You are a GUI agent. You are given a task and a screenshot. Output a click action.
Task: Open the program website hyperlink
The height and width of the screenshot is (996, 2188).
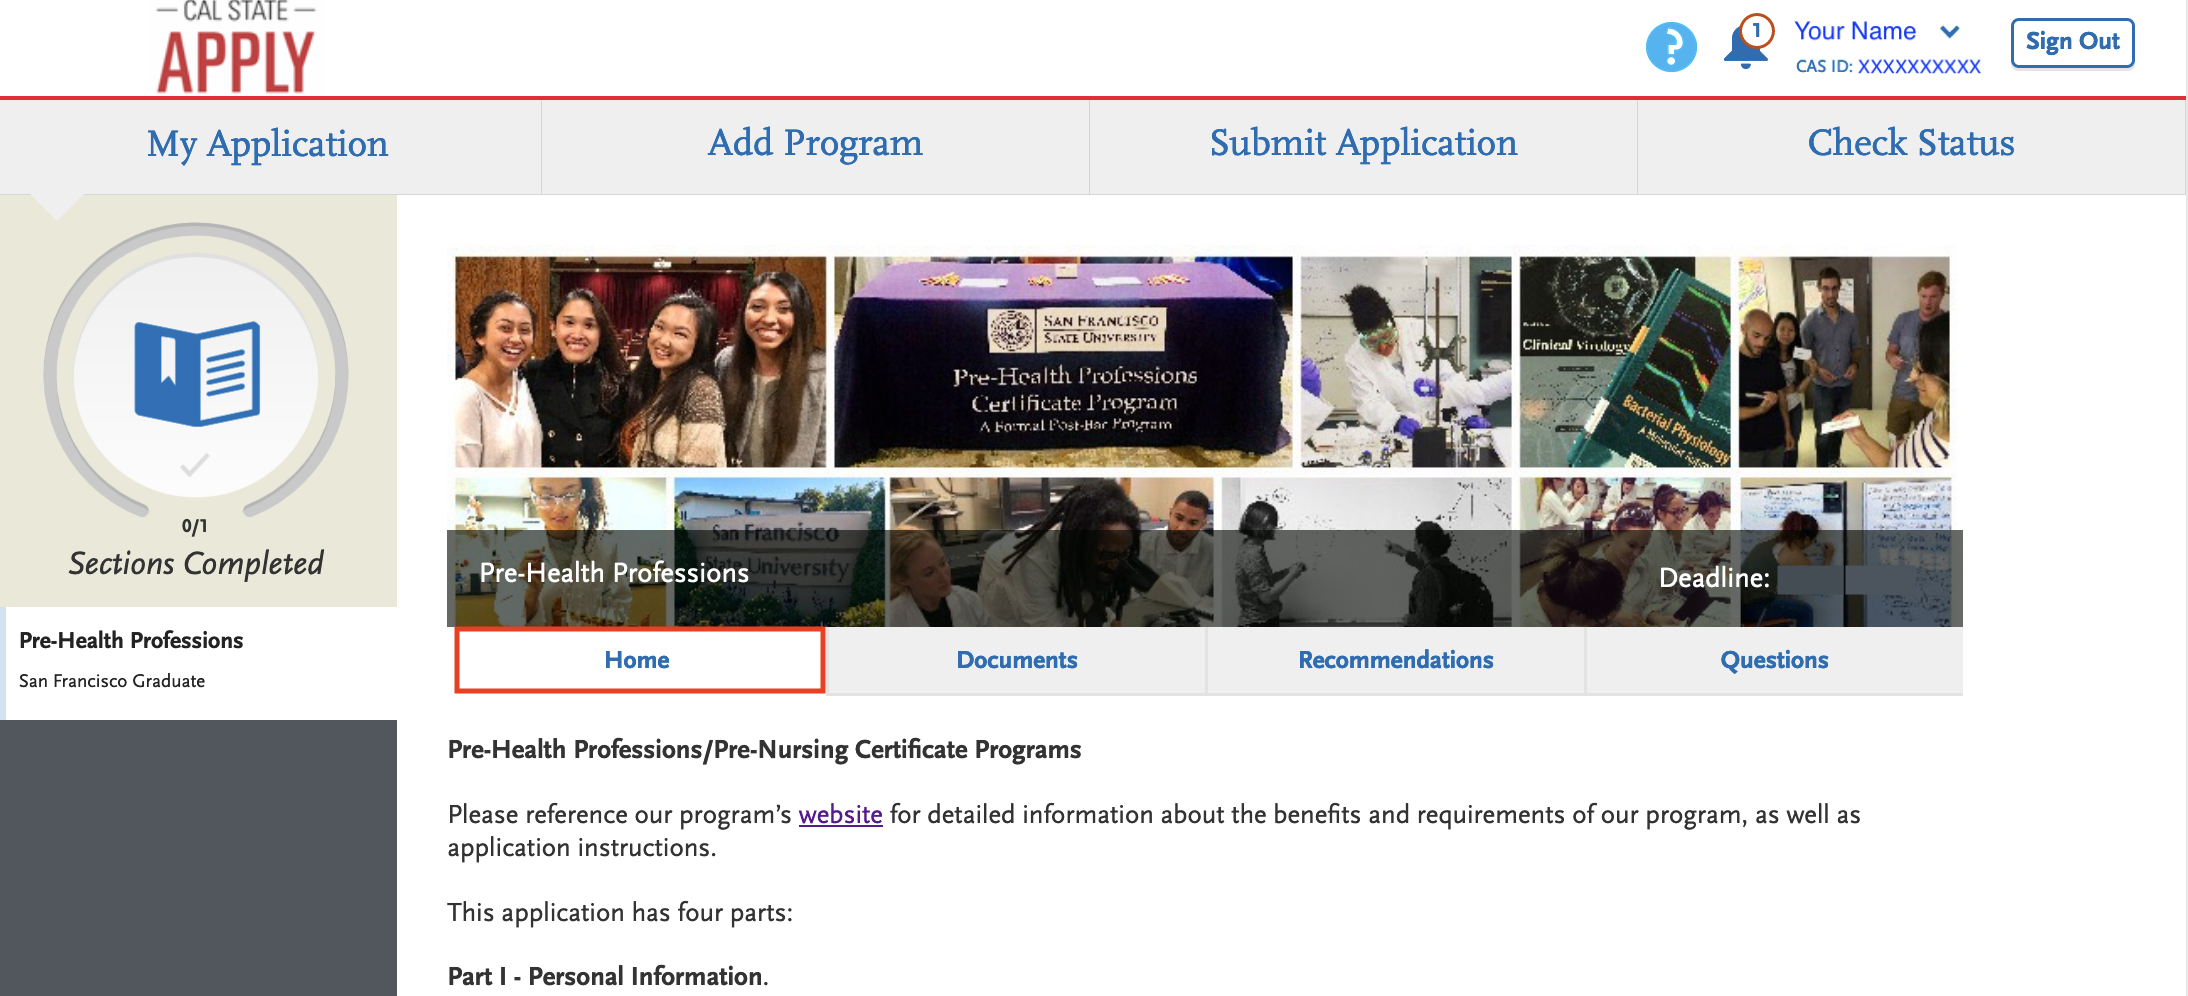coord(840,815)
